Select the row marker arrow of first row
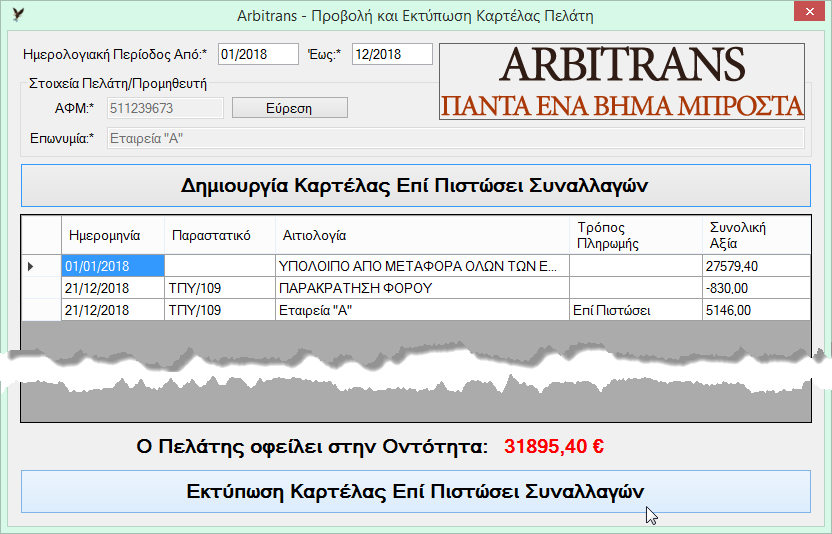The height and width of the screenshot is (534, 832). (30, 266)
